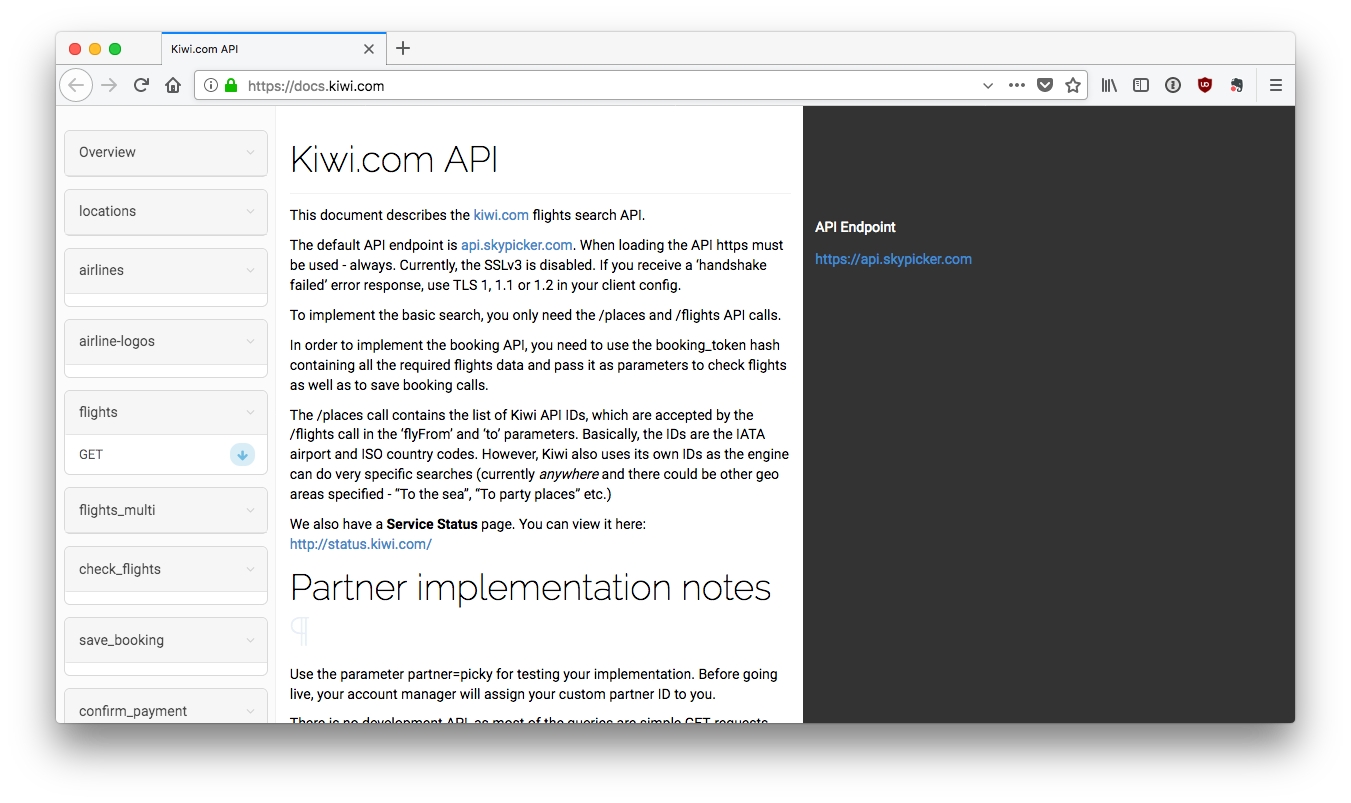The image size is (1351, 803).
Task: Open the uBlock Origin extension
Action: coord(1205,86)
